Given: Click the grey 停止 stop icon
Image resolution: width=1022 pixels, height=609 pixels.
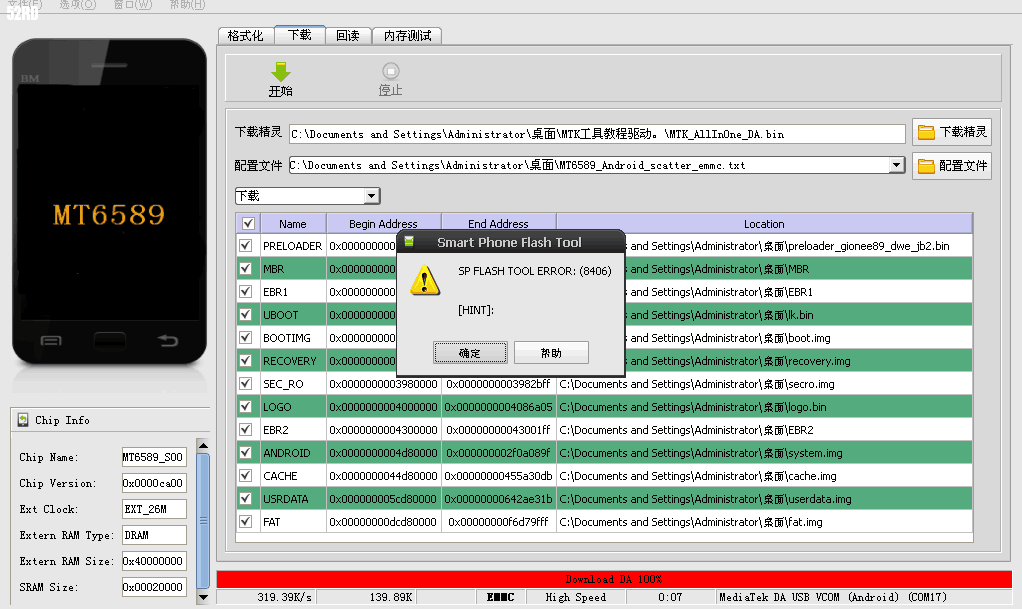Looking at the screenshot, I should [x=390, y=70].
